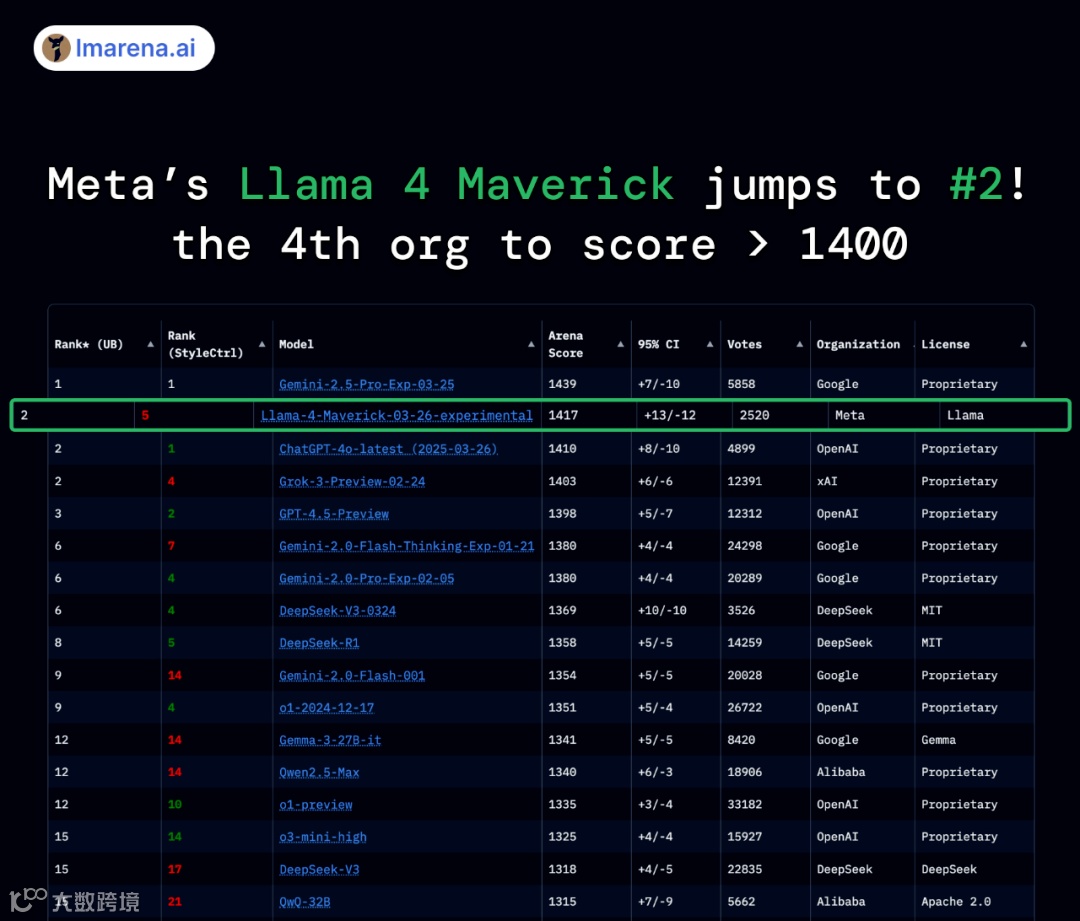Select StyleCtrl rank 17 in DeepSeek-V3 row
This screenshot has height=921, width=1080.
point(175,870)
